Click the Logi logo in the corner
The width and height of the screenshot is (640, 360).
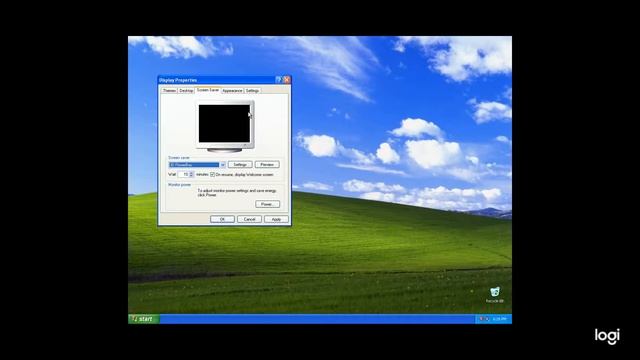[x=607, y=336]
